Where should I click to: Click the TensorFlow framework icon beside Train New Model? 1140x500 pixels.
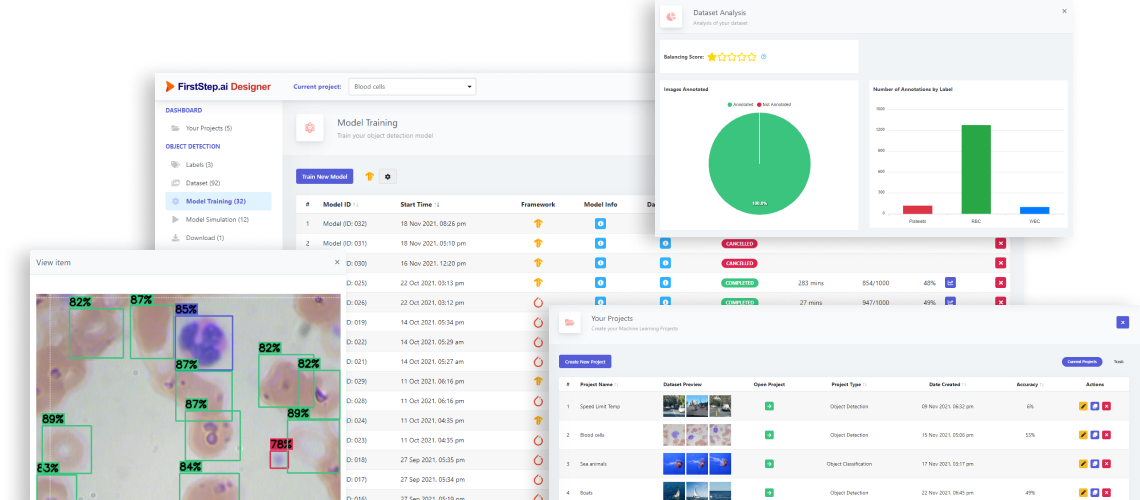[x=369, y=176]
